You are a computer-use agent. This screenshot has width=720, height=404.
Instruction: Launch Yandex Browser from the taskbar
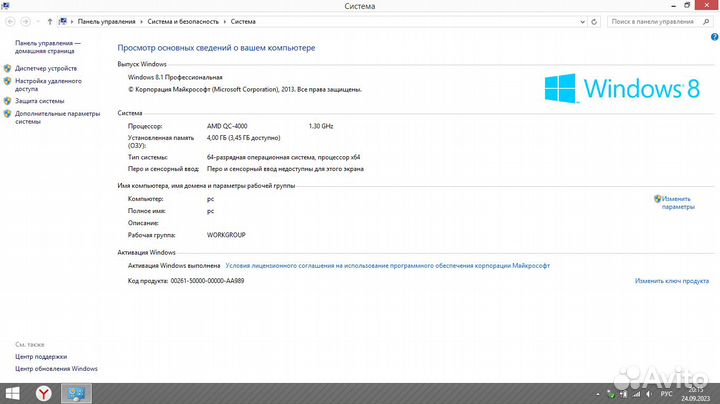tap(44, 393)
